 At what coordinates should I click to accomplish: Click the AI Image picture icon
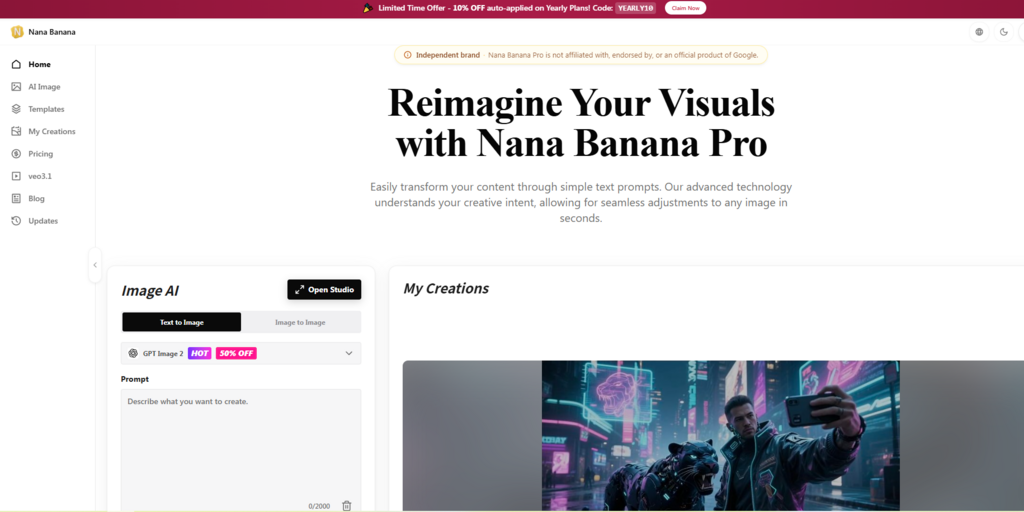(x=16, y=87)
